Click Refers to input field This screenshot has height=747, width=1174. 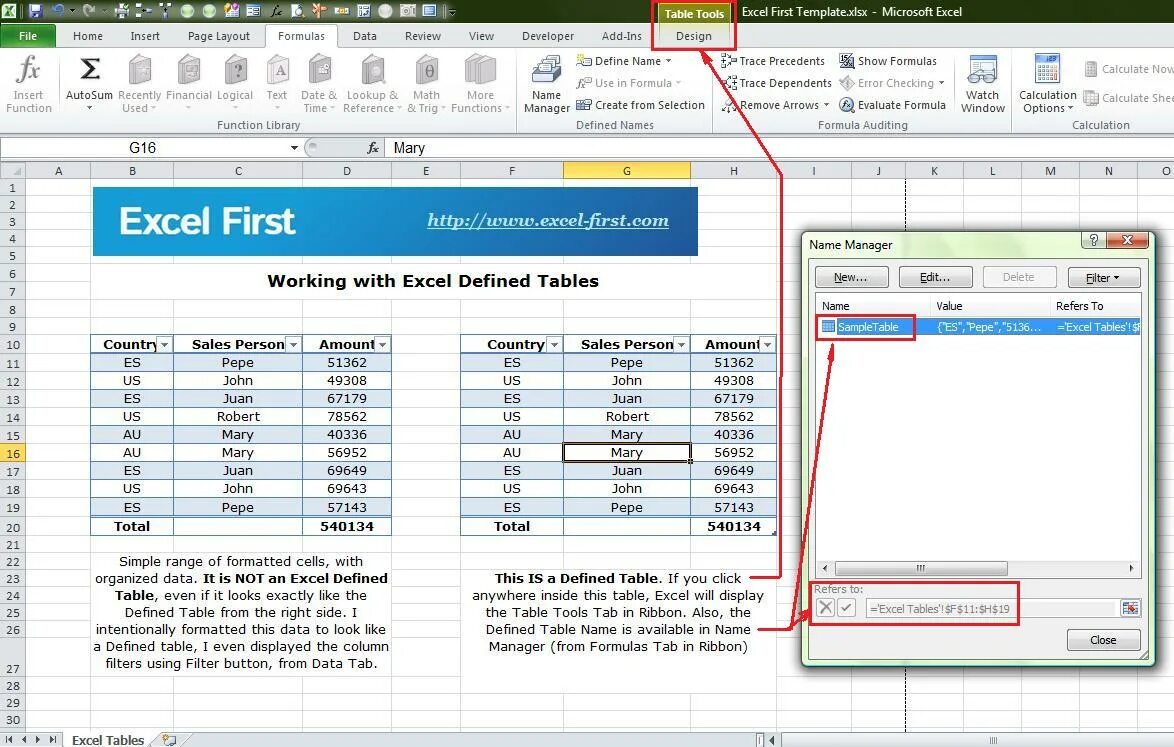pos(991,609)
